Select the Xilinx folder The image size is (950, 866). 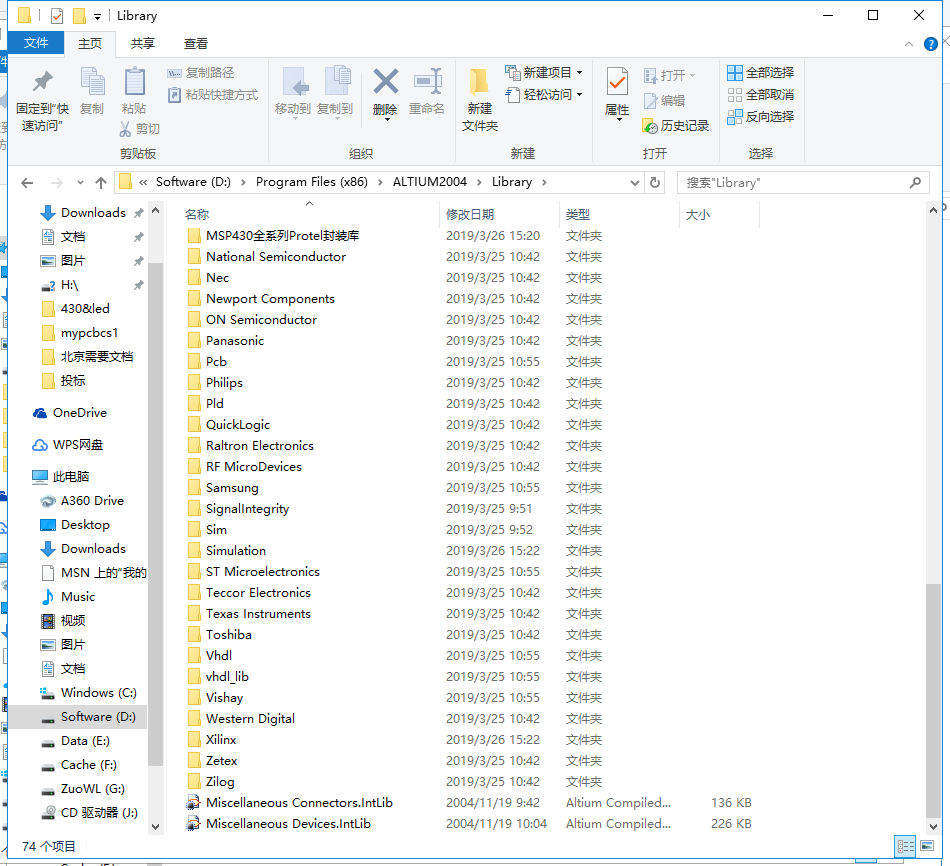pos(221,739)
